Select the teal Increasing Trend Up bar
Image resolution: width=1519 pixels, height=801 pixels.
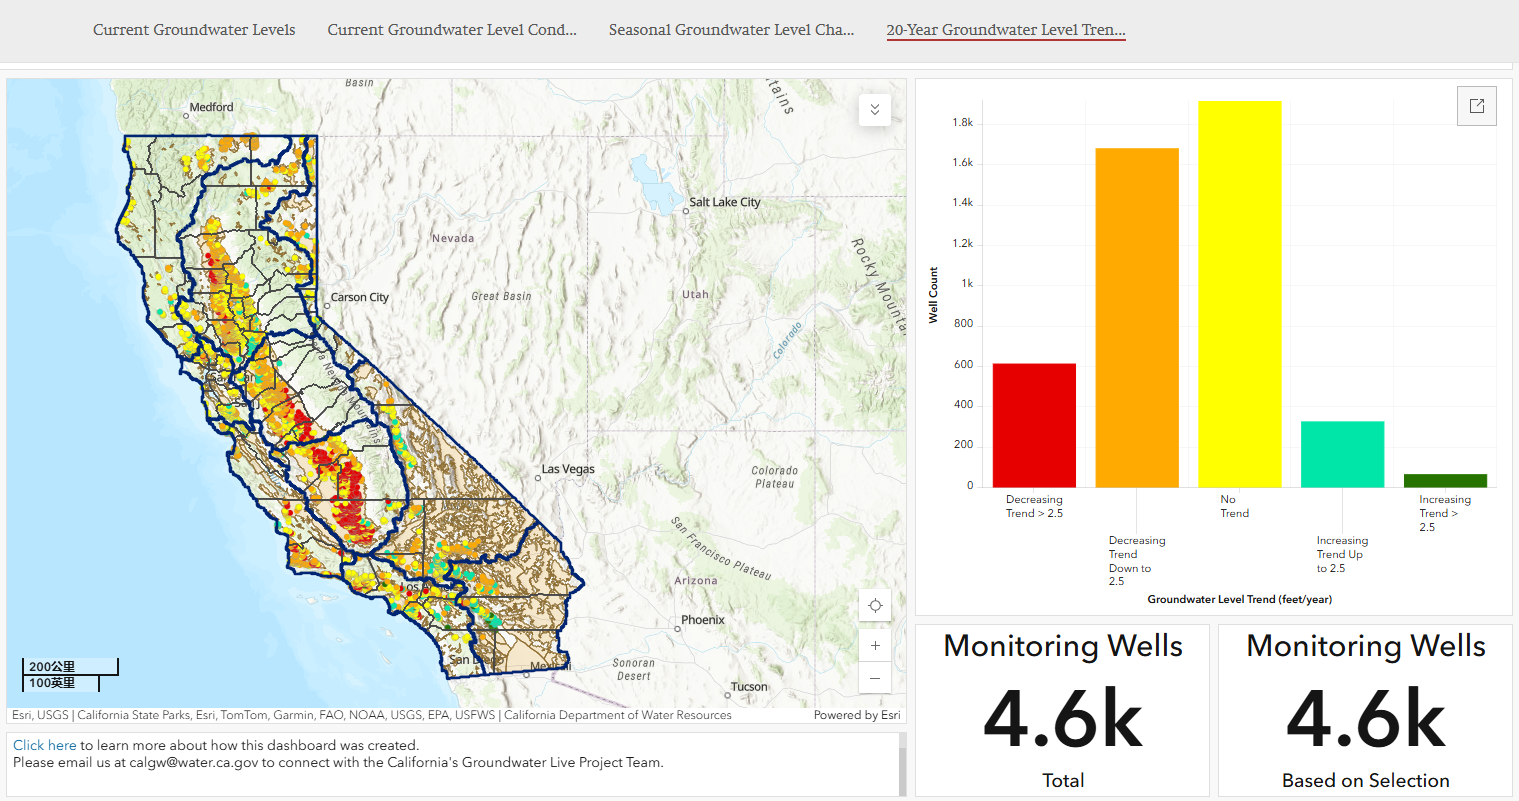1342,454
